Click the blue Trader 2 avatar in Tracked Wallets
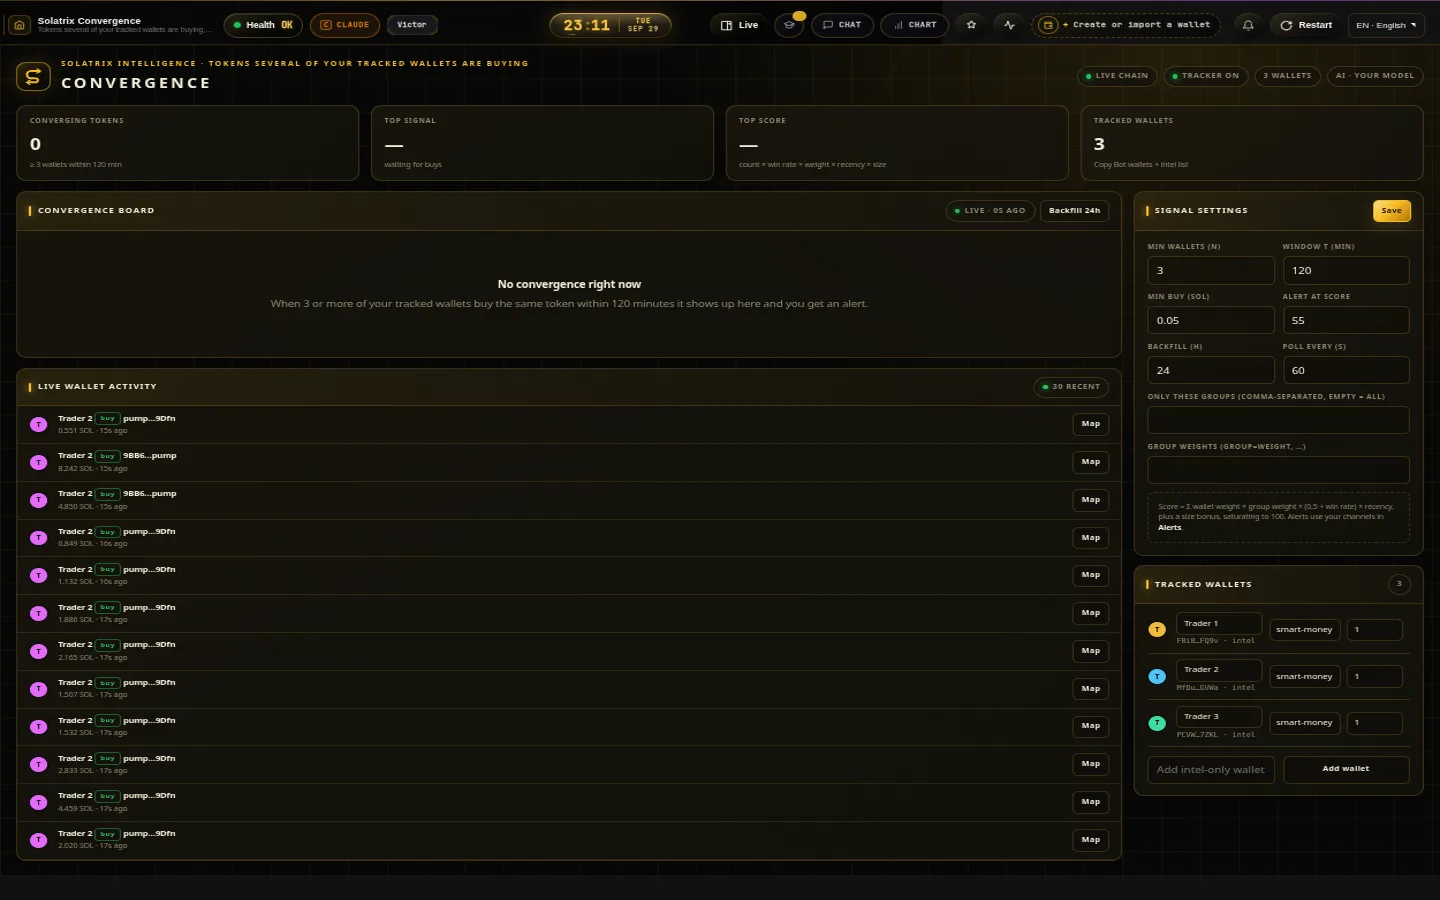Image resolution: width=1440 pixels, height=900 pixels. point(1157,677)
